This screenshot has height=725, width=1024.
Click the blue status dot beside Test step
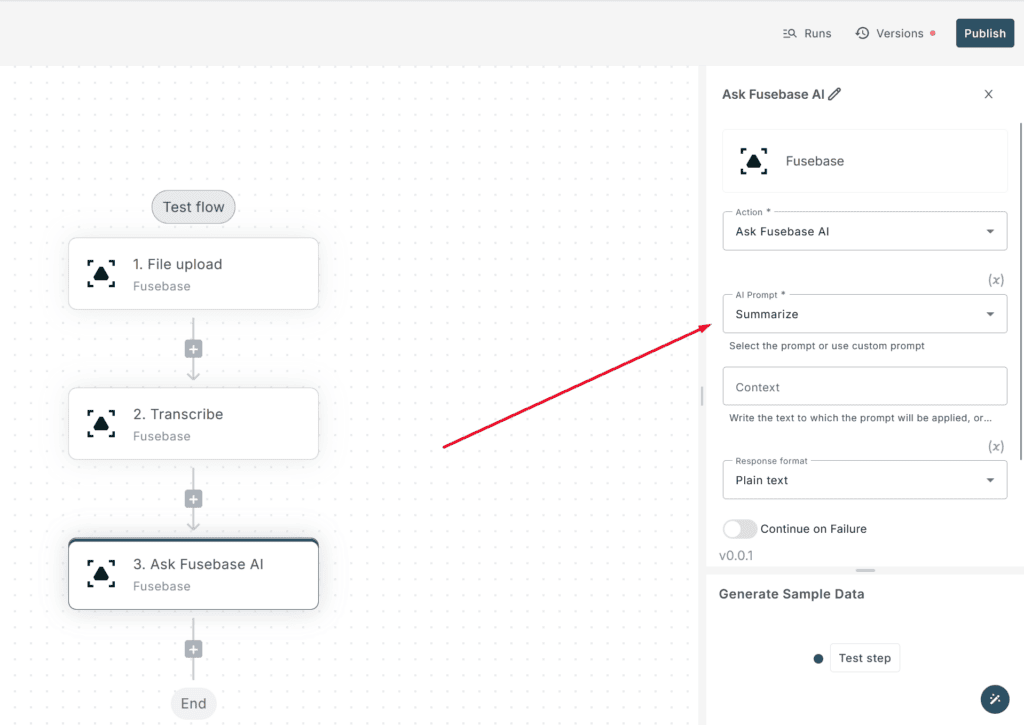click(818, 658)
